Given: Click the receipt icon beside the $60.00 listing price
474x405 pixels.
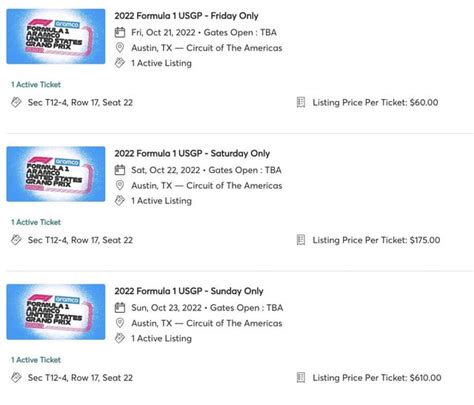Looking at the screenshot, I should [x=301, y=102].
